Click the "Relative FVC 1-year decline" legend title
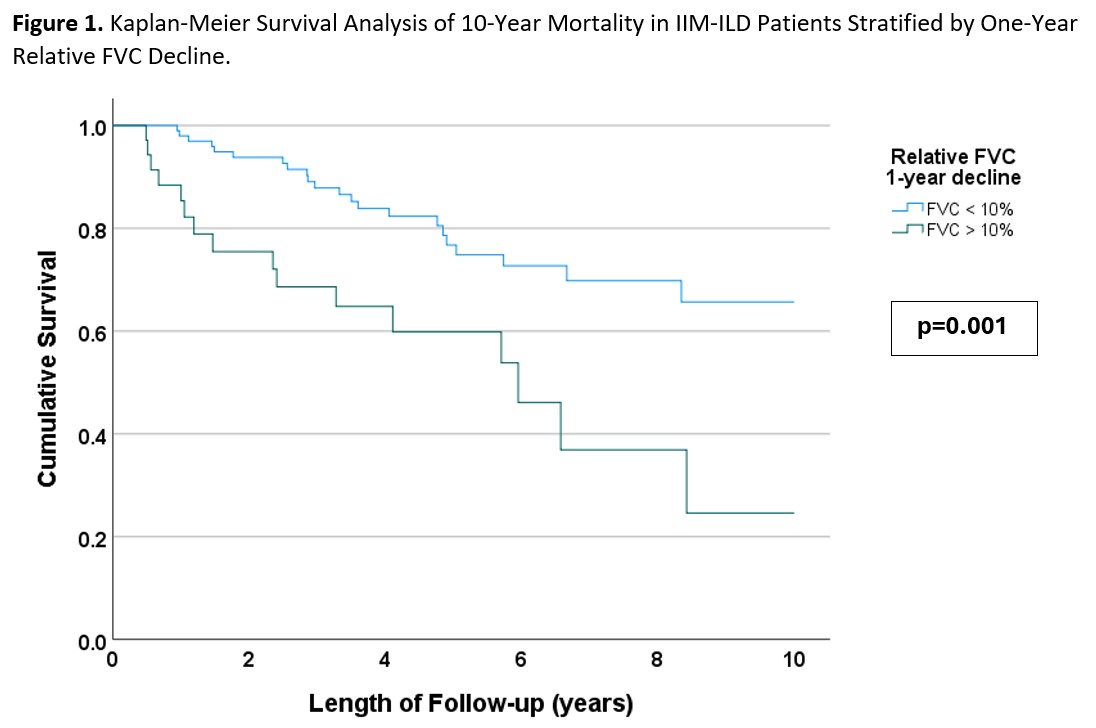The image size is (1096, 728). pyautogui.click(x=956, y=167)
